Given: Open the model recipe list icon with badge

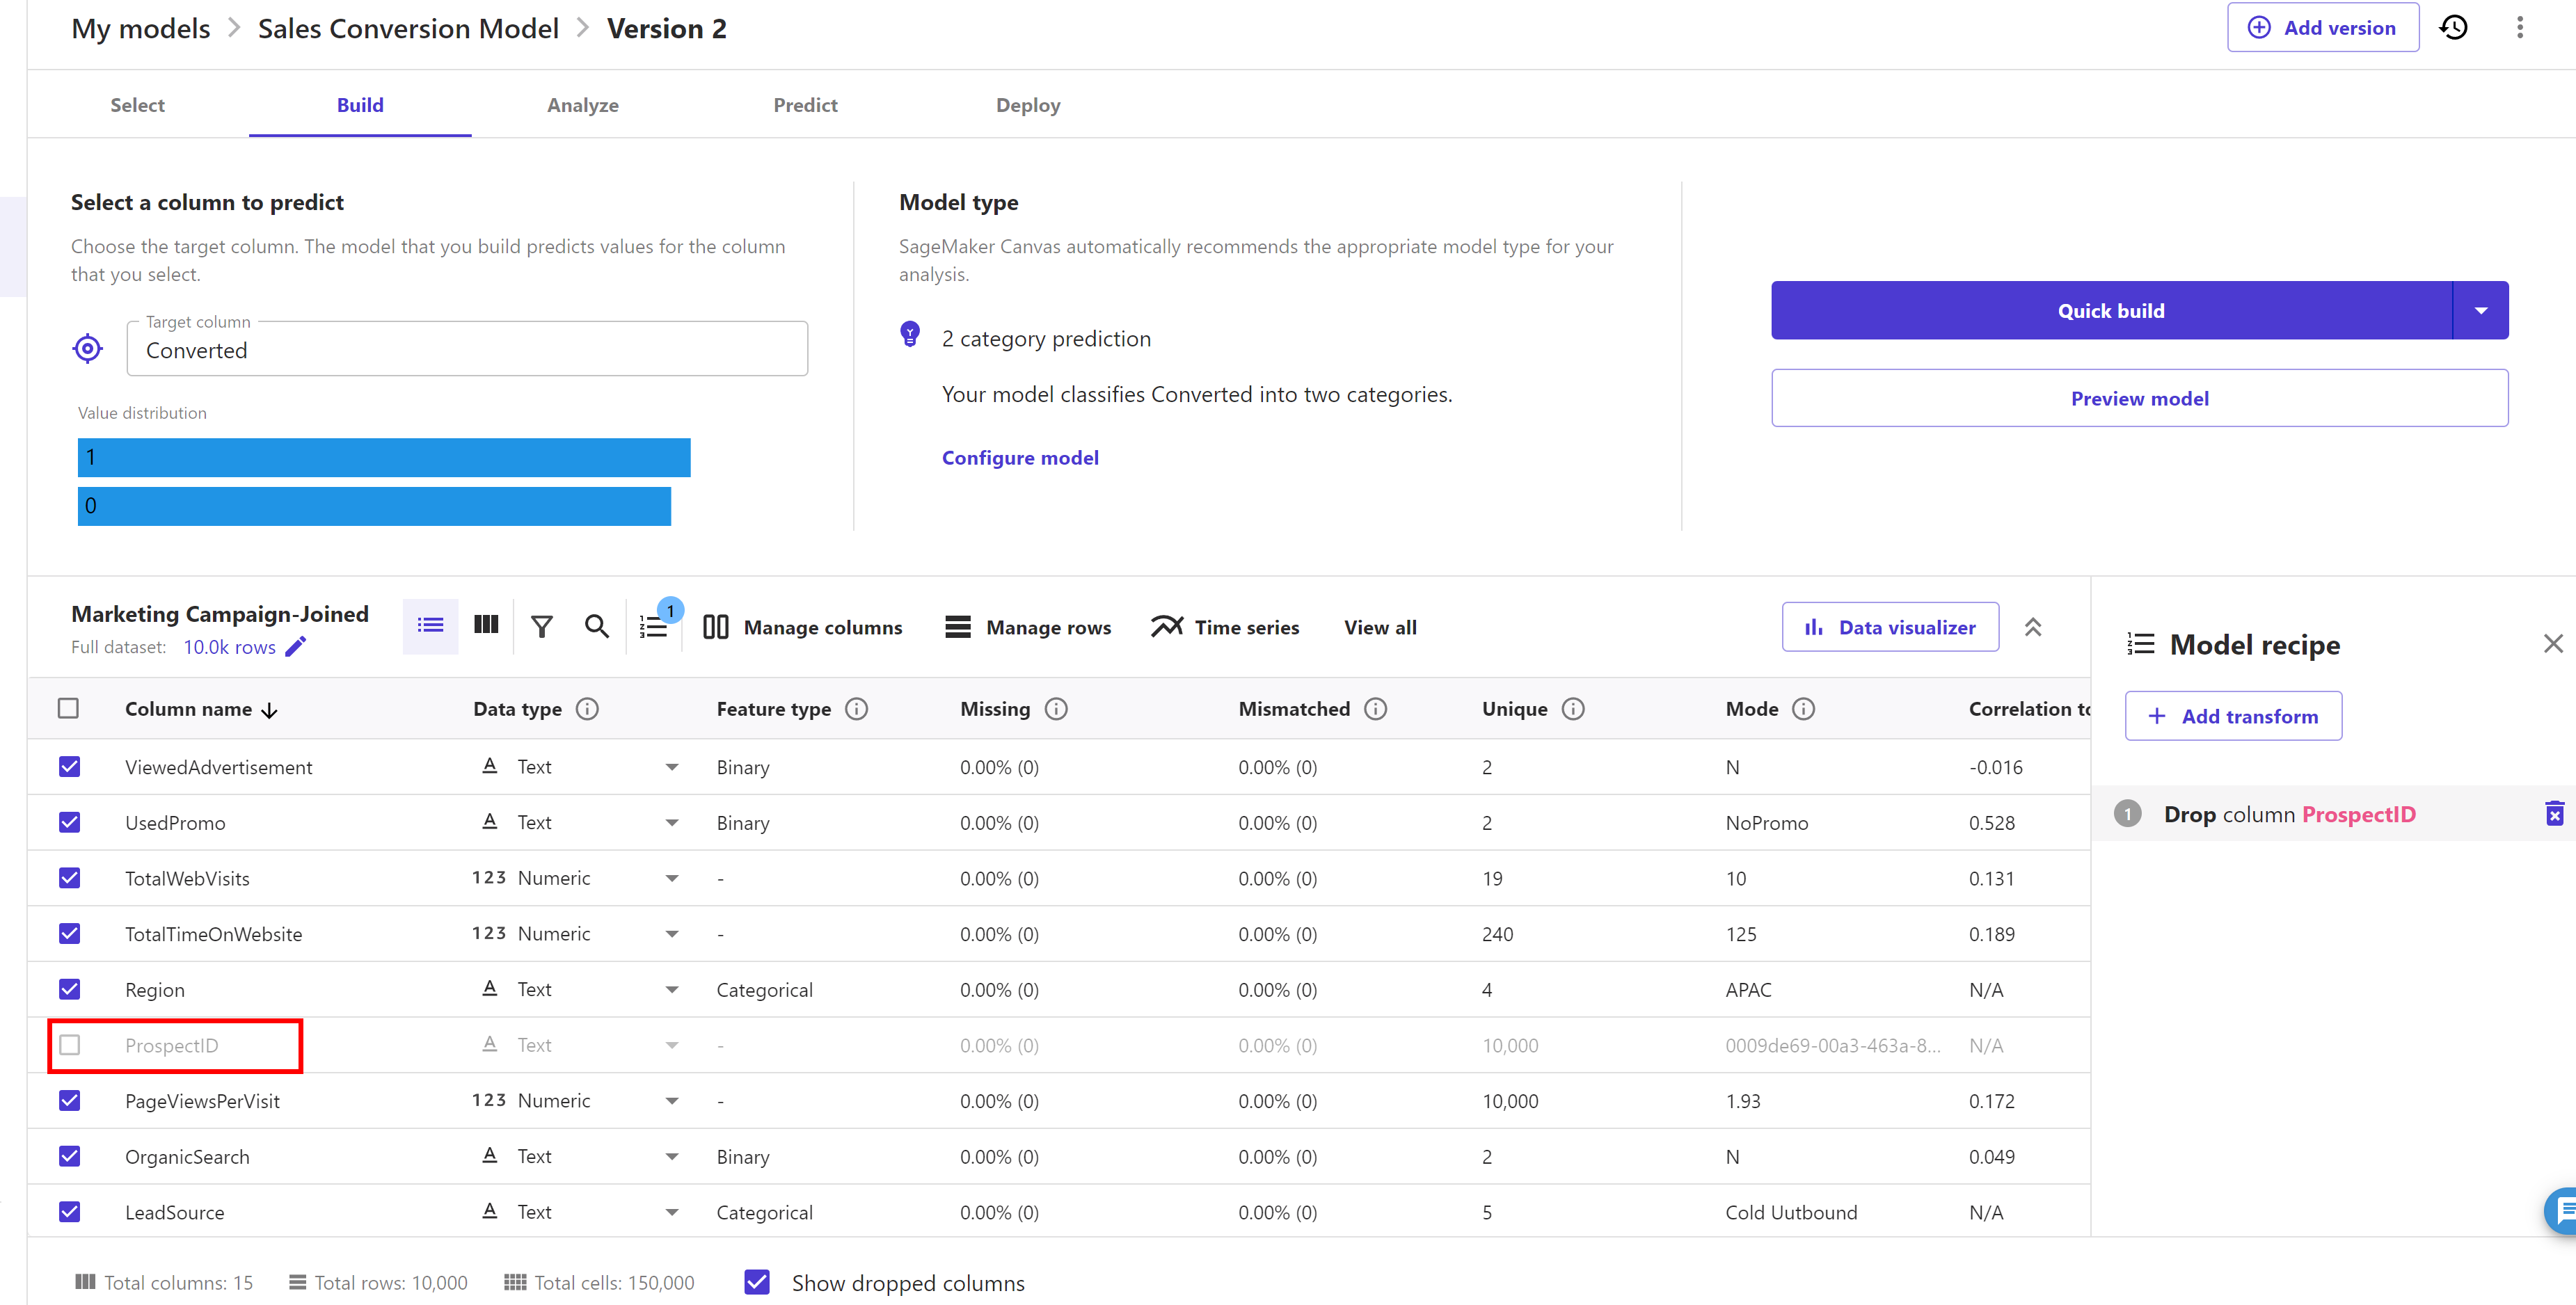Looking at the screenshot, I should pos(655,626).
